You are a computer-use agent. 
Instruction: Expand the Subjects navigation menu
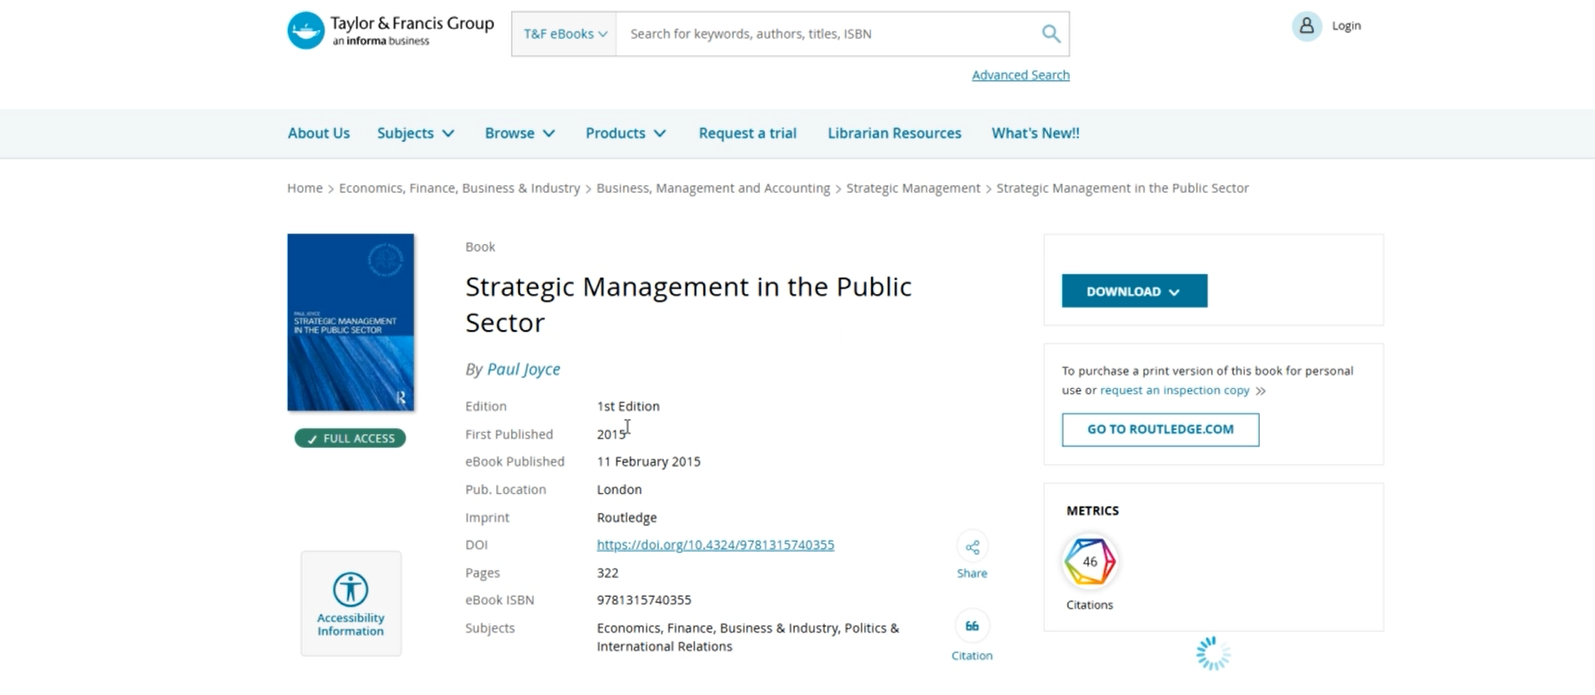(415, 133)
